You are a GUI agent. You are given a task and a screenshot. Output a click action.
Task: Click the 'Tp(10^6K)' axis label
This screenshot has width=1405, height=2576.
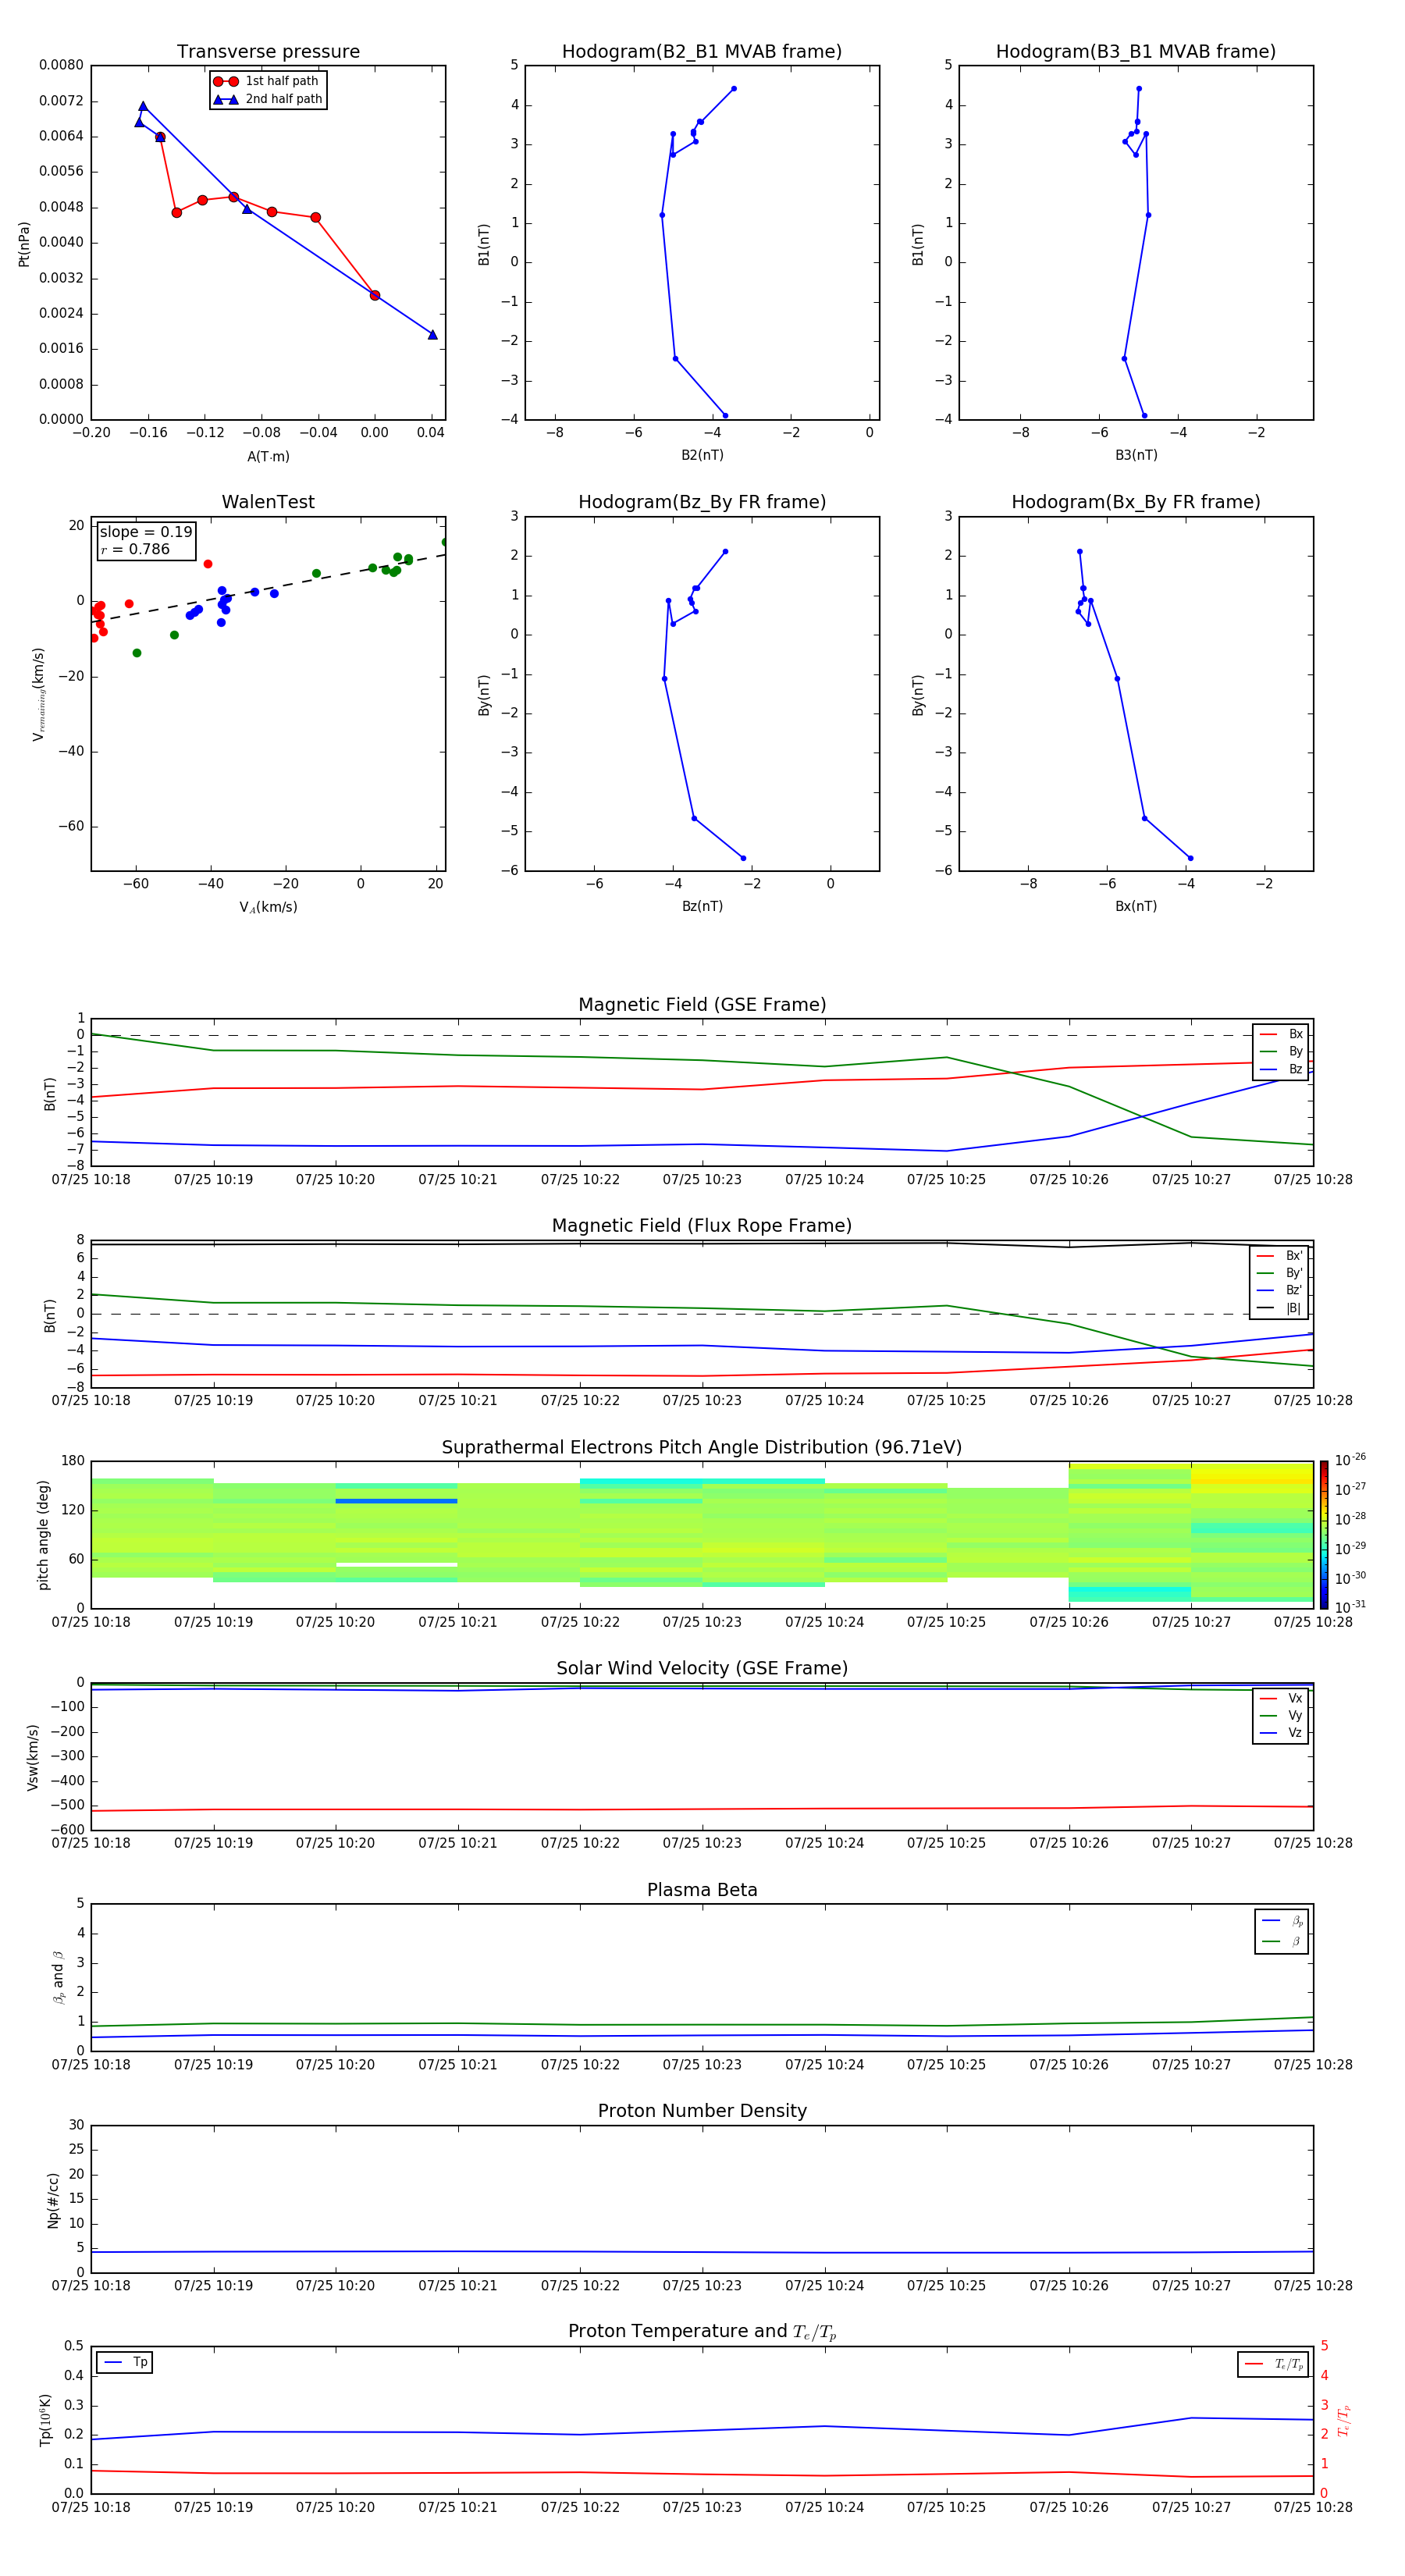click(45, 2420)
